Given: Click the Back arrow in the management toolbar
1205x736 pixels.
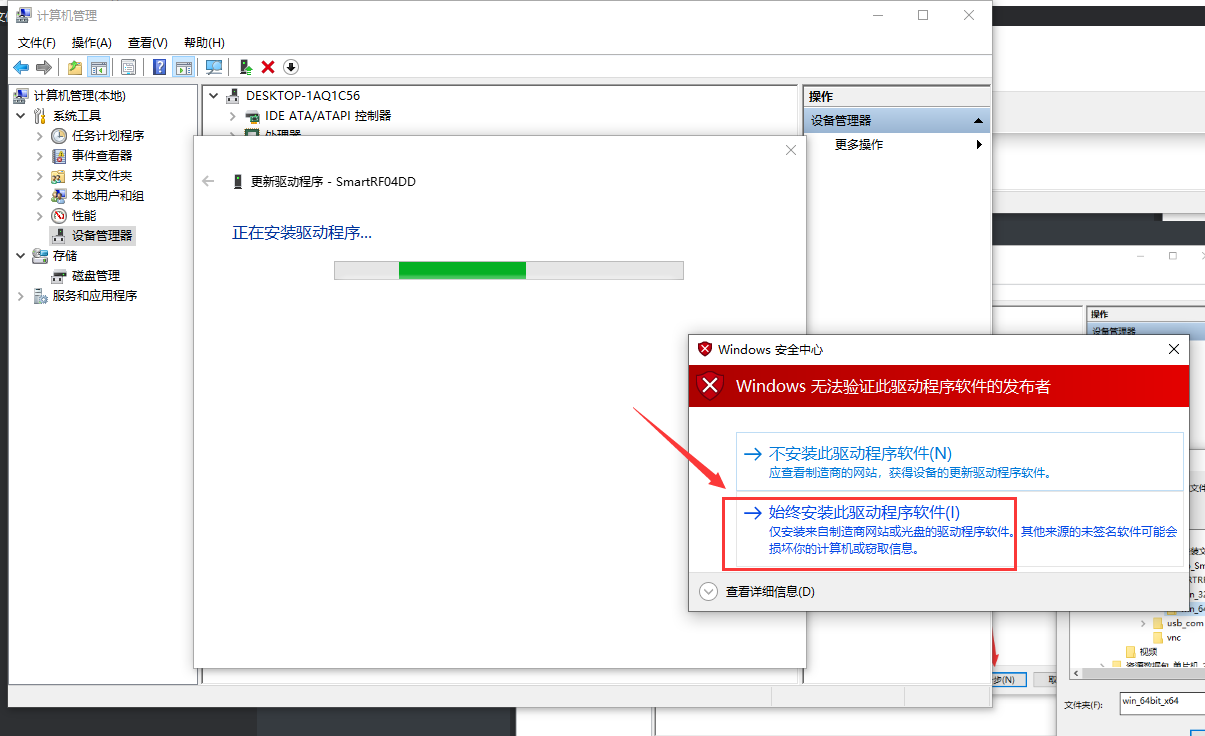Looking at the screenshot, I should tap(21, 67).
